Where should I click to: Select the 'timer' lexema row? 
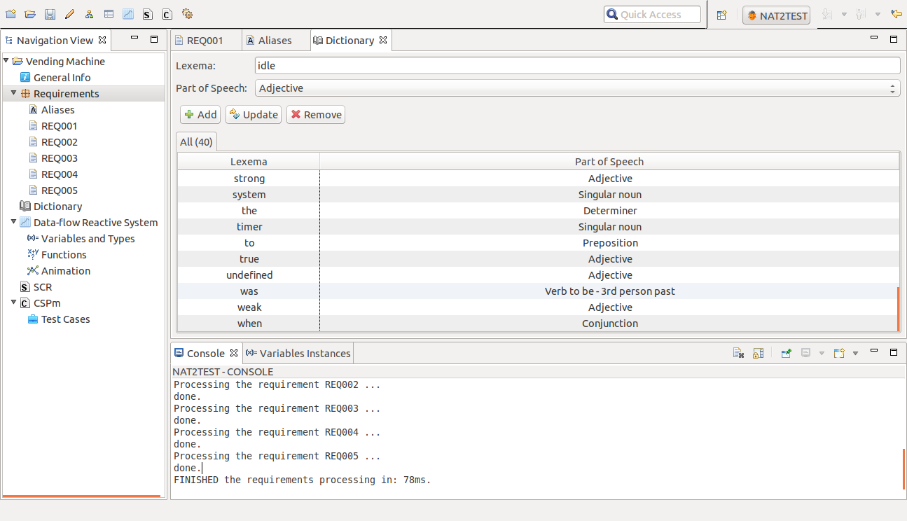(x=538, y=227)
